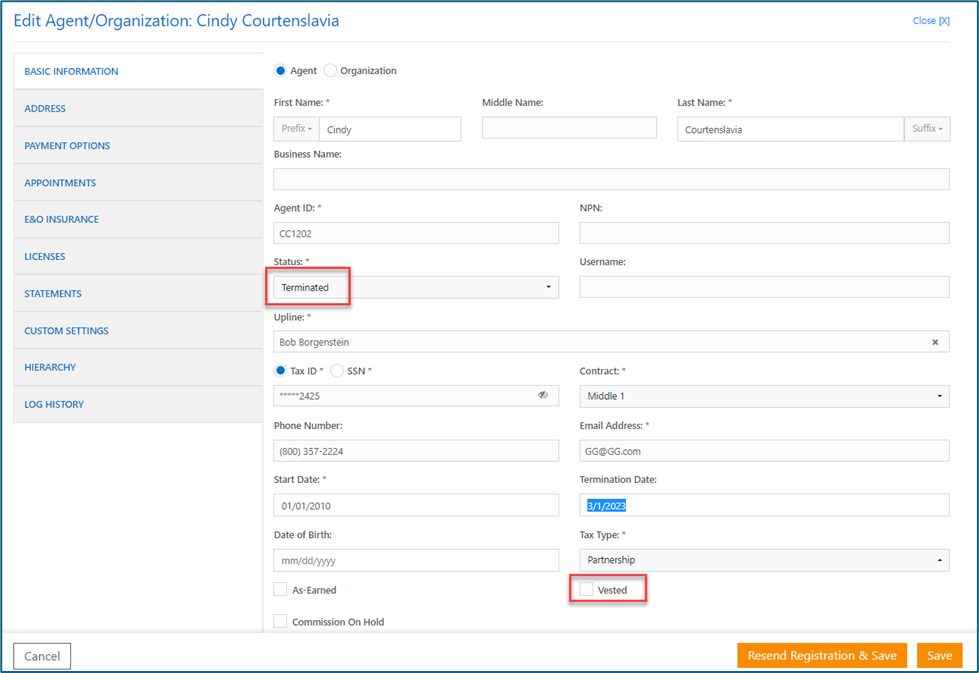979x673 pixels.
Task: Select the Organization radio button
Action: 331,71
